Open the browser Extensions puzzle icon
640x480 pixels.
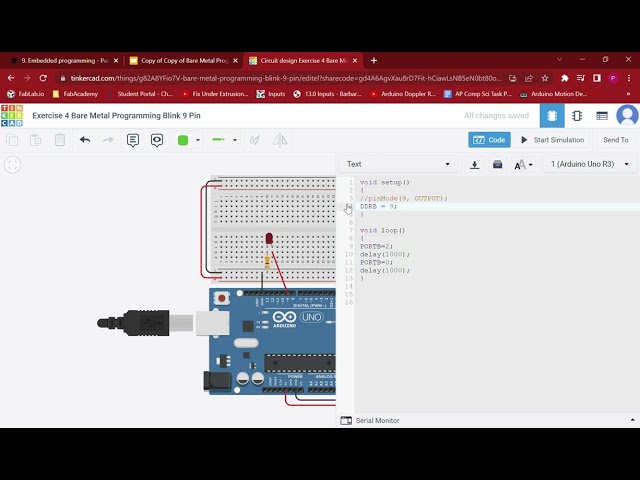(564, 78)
